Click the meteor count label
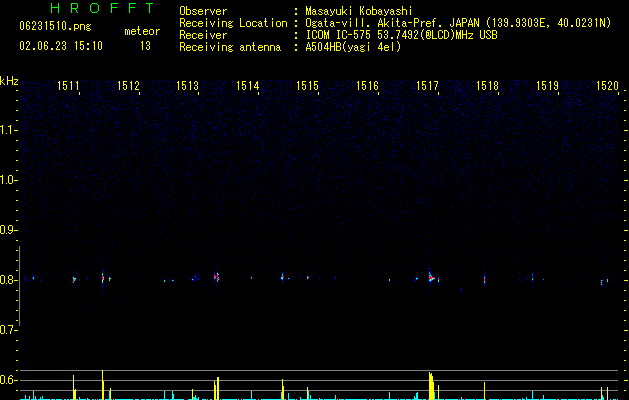The height and width of the screenshot is (400, 629). pyautogui.click(x=142, y=31)
